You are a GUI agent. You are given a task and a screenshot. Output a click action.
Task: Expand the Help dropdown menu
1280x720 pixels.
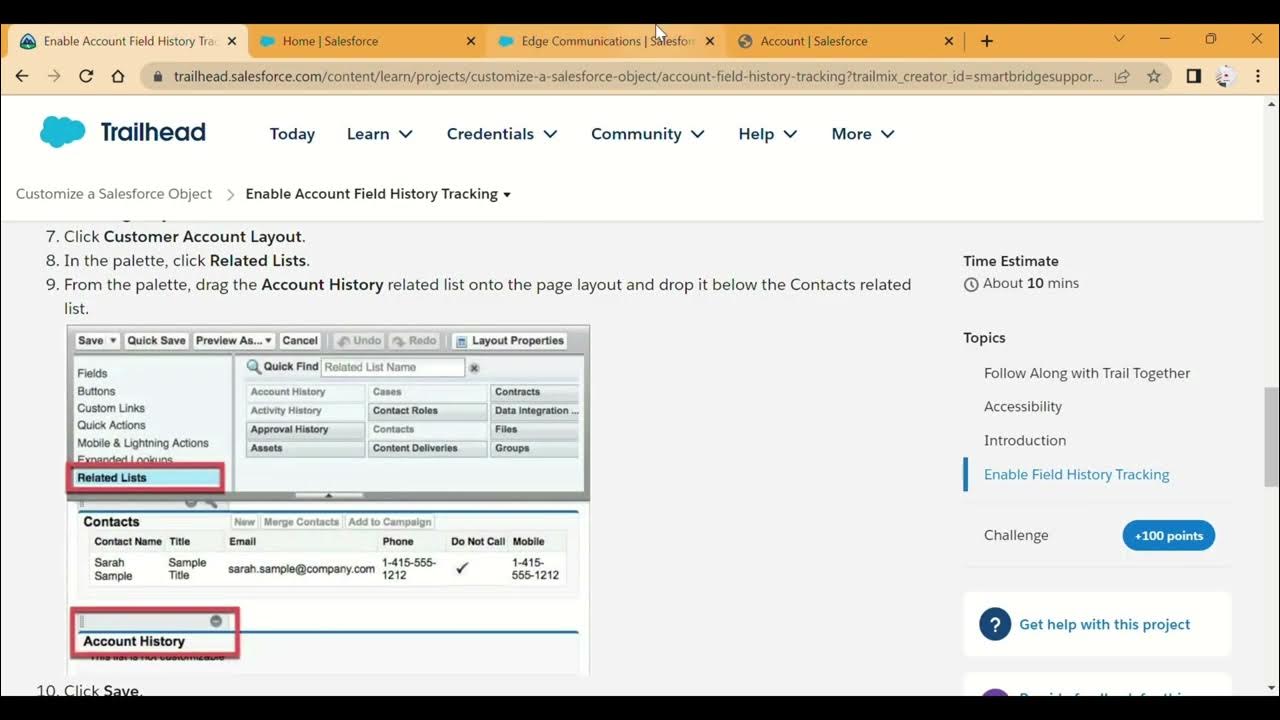pyautogui.click(x=768, y=134)
